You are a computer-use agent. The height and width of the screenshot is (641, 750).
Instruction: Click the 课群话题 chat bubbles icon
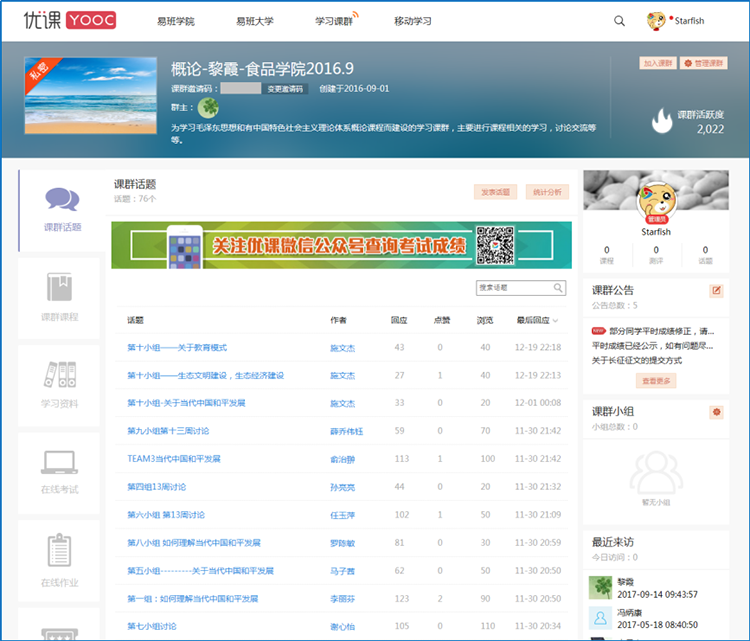tap(62, 200)
